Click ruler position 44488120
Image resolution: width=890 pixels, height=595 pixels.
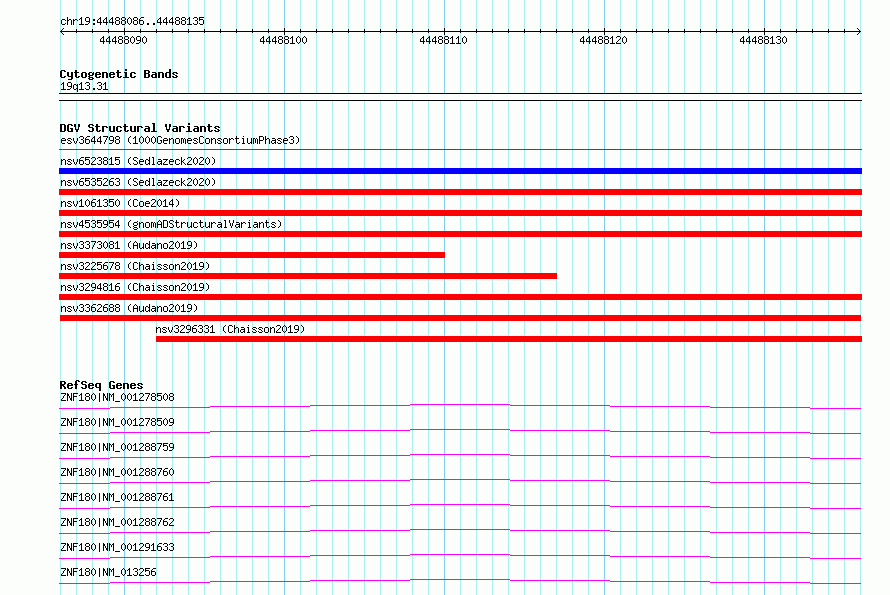[603, 40]
